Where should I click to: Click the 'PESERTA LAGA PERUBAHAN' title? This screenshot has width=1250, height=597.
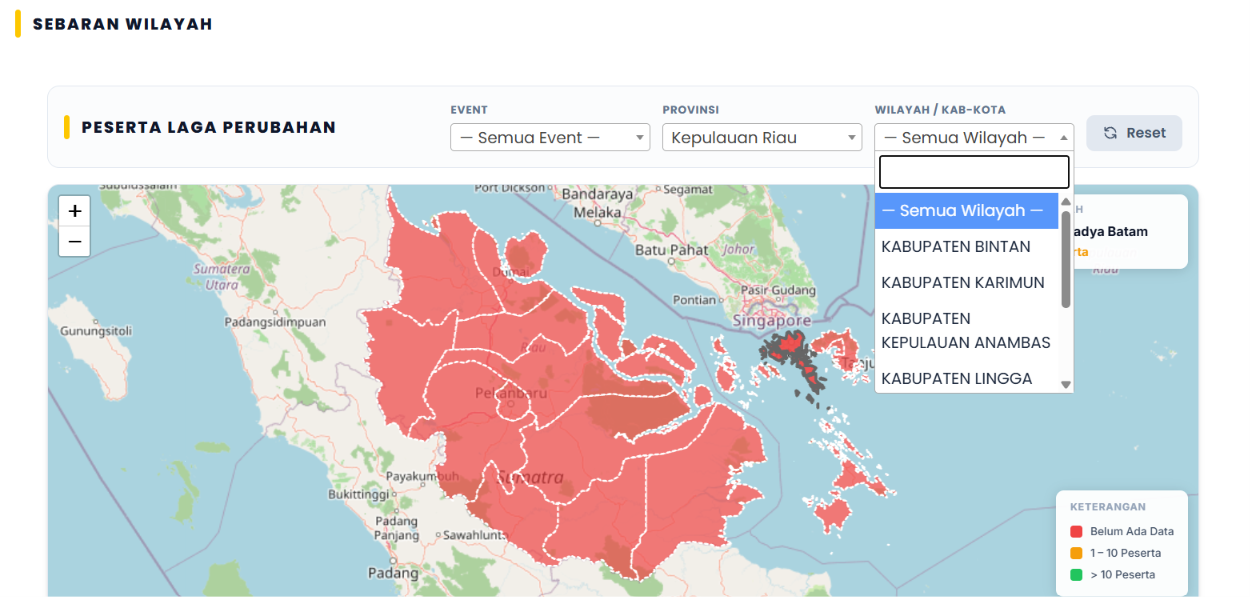209,127
